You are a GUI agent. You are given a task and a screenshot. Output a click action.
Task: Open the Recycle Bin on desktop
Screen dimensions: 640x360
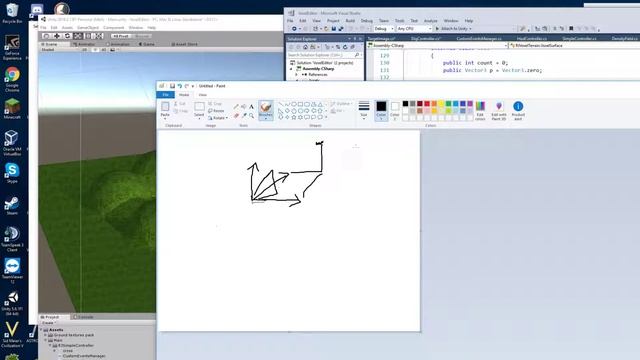(12, 13)
